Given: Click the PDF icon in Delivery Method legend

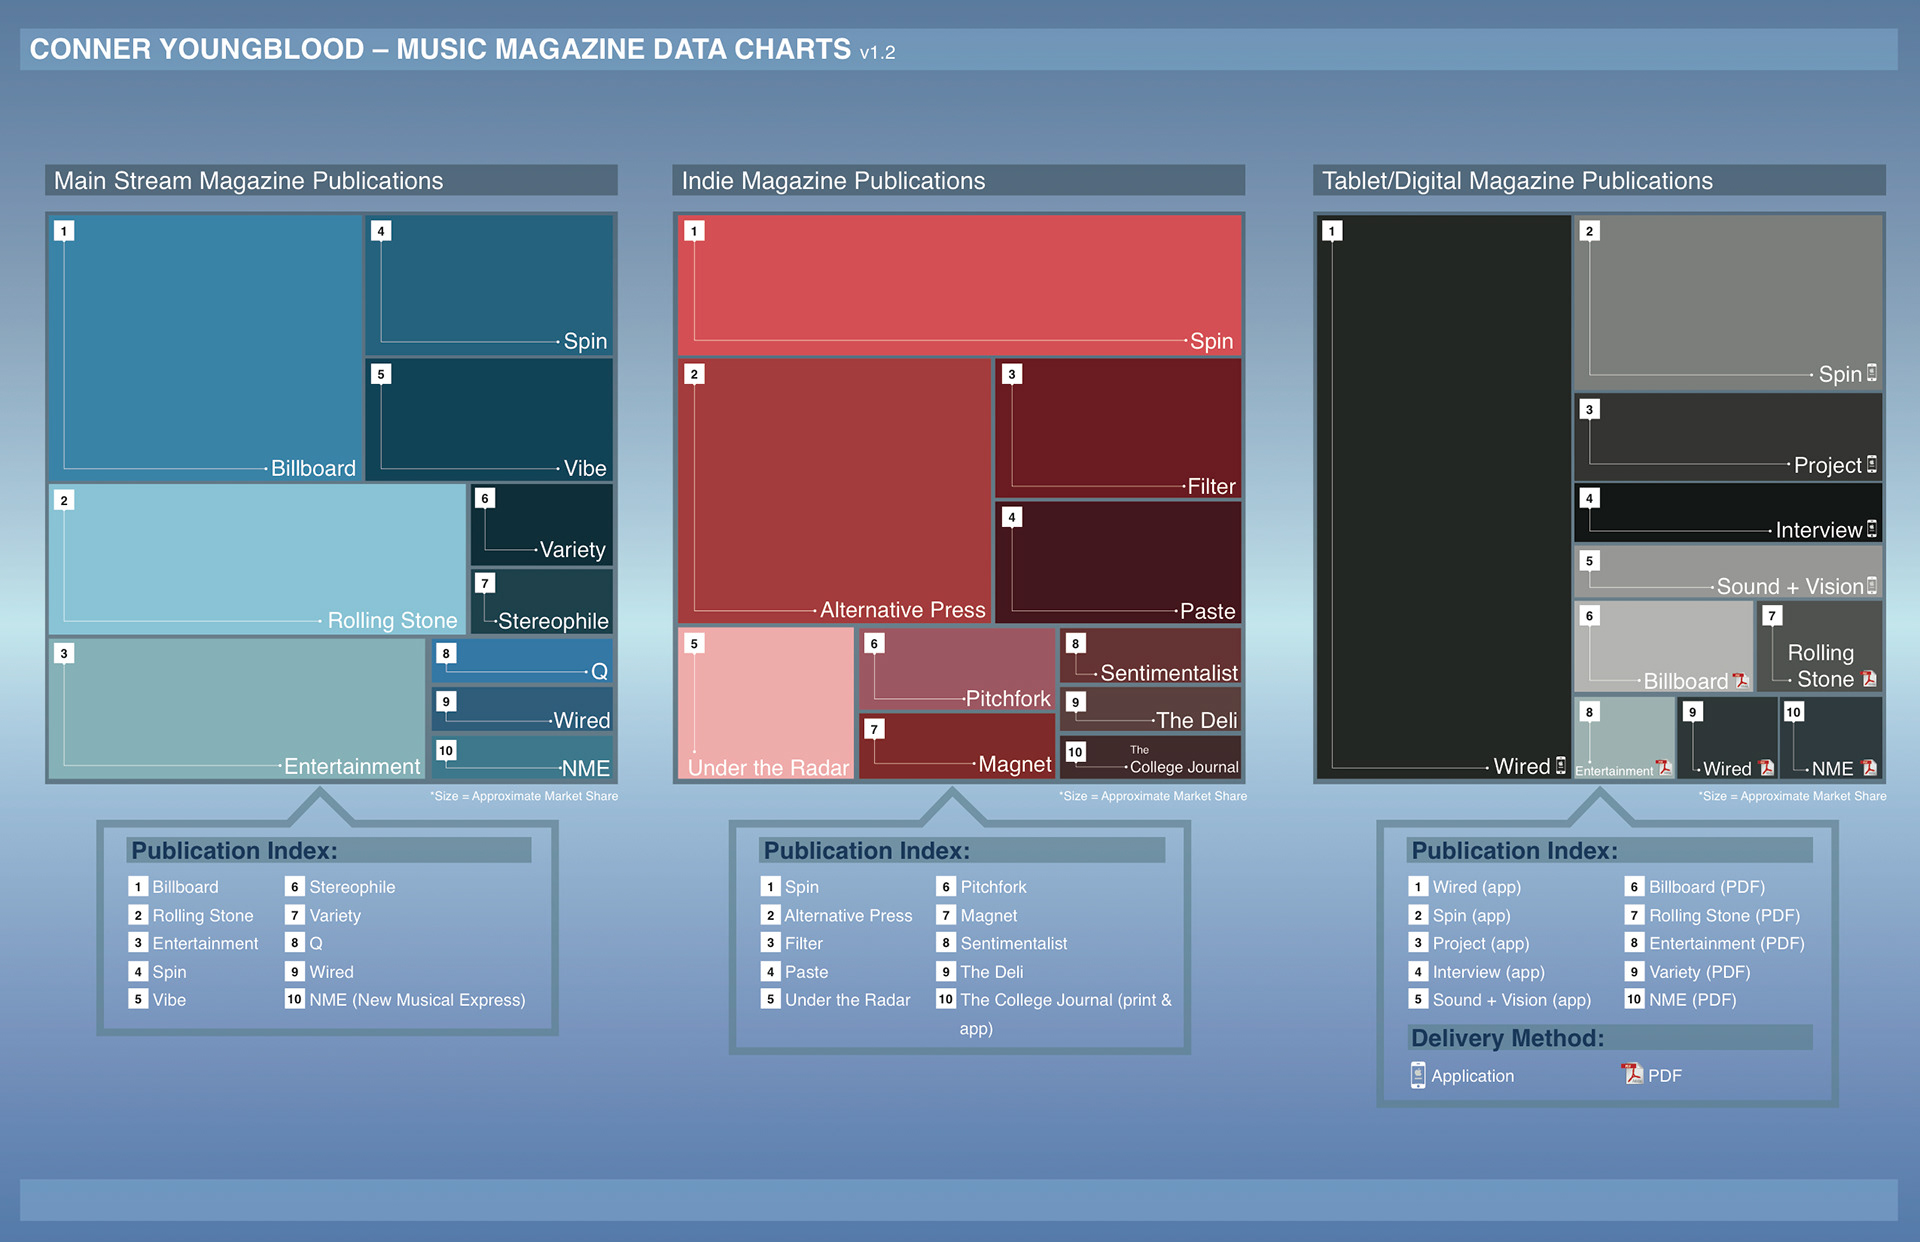Looking at the screenshot, I should pyautogui.click(x=1632, y=1074).
